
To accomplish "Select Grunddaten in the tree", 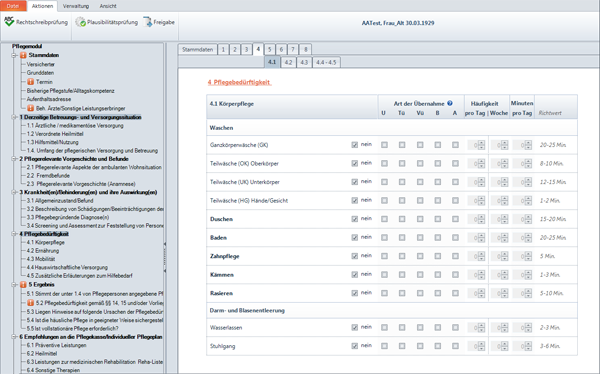I will (40, 73).
